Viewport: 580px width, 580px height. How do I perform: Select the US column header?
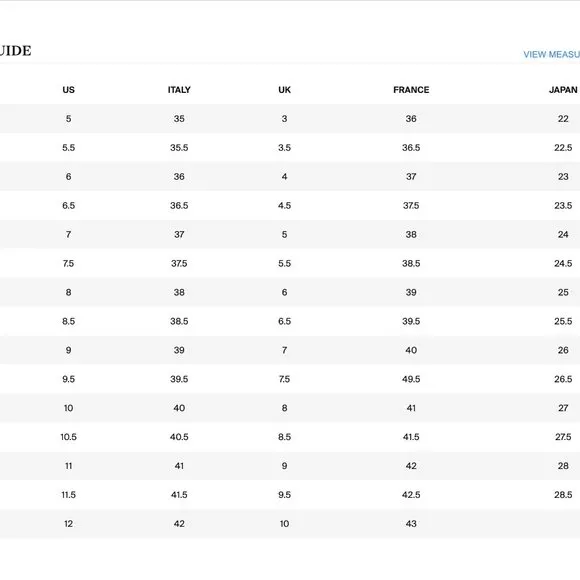click(68, 90)
